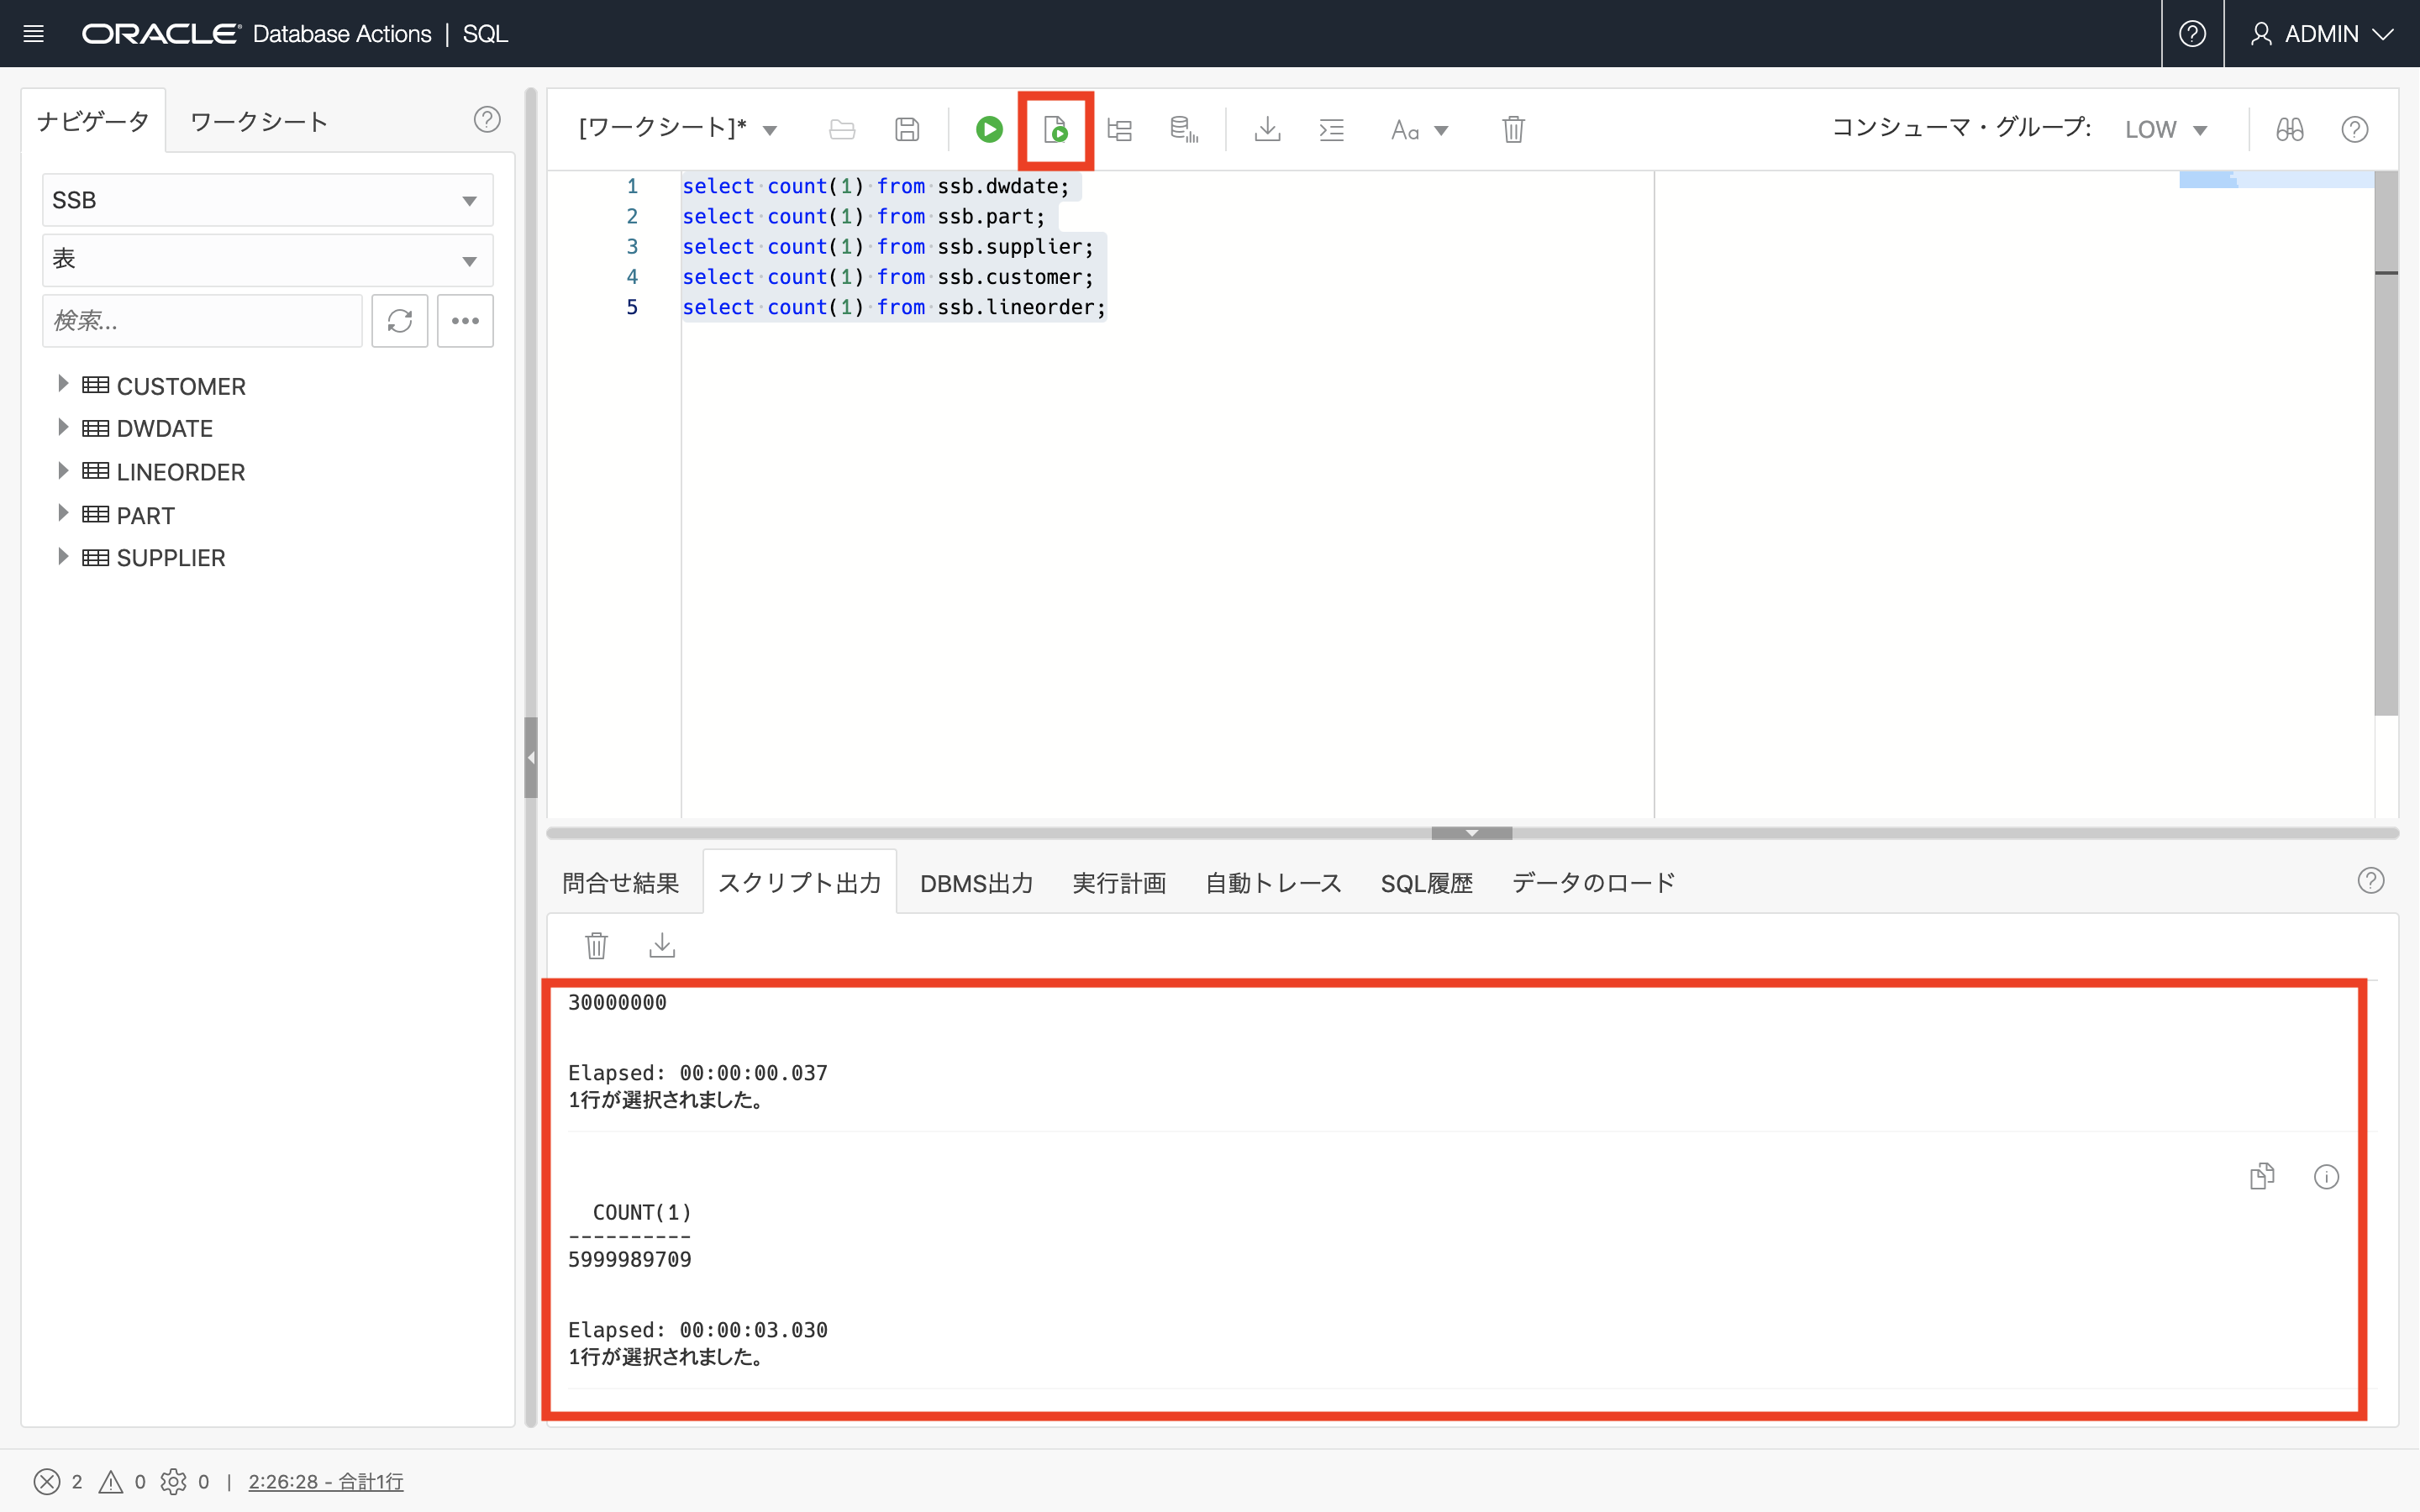Click the binoculars icon
The width and height of the screenshot is (2420, 1512).
click(2289, 129)
